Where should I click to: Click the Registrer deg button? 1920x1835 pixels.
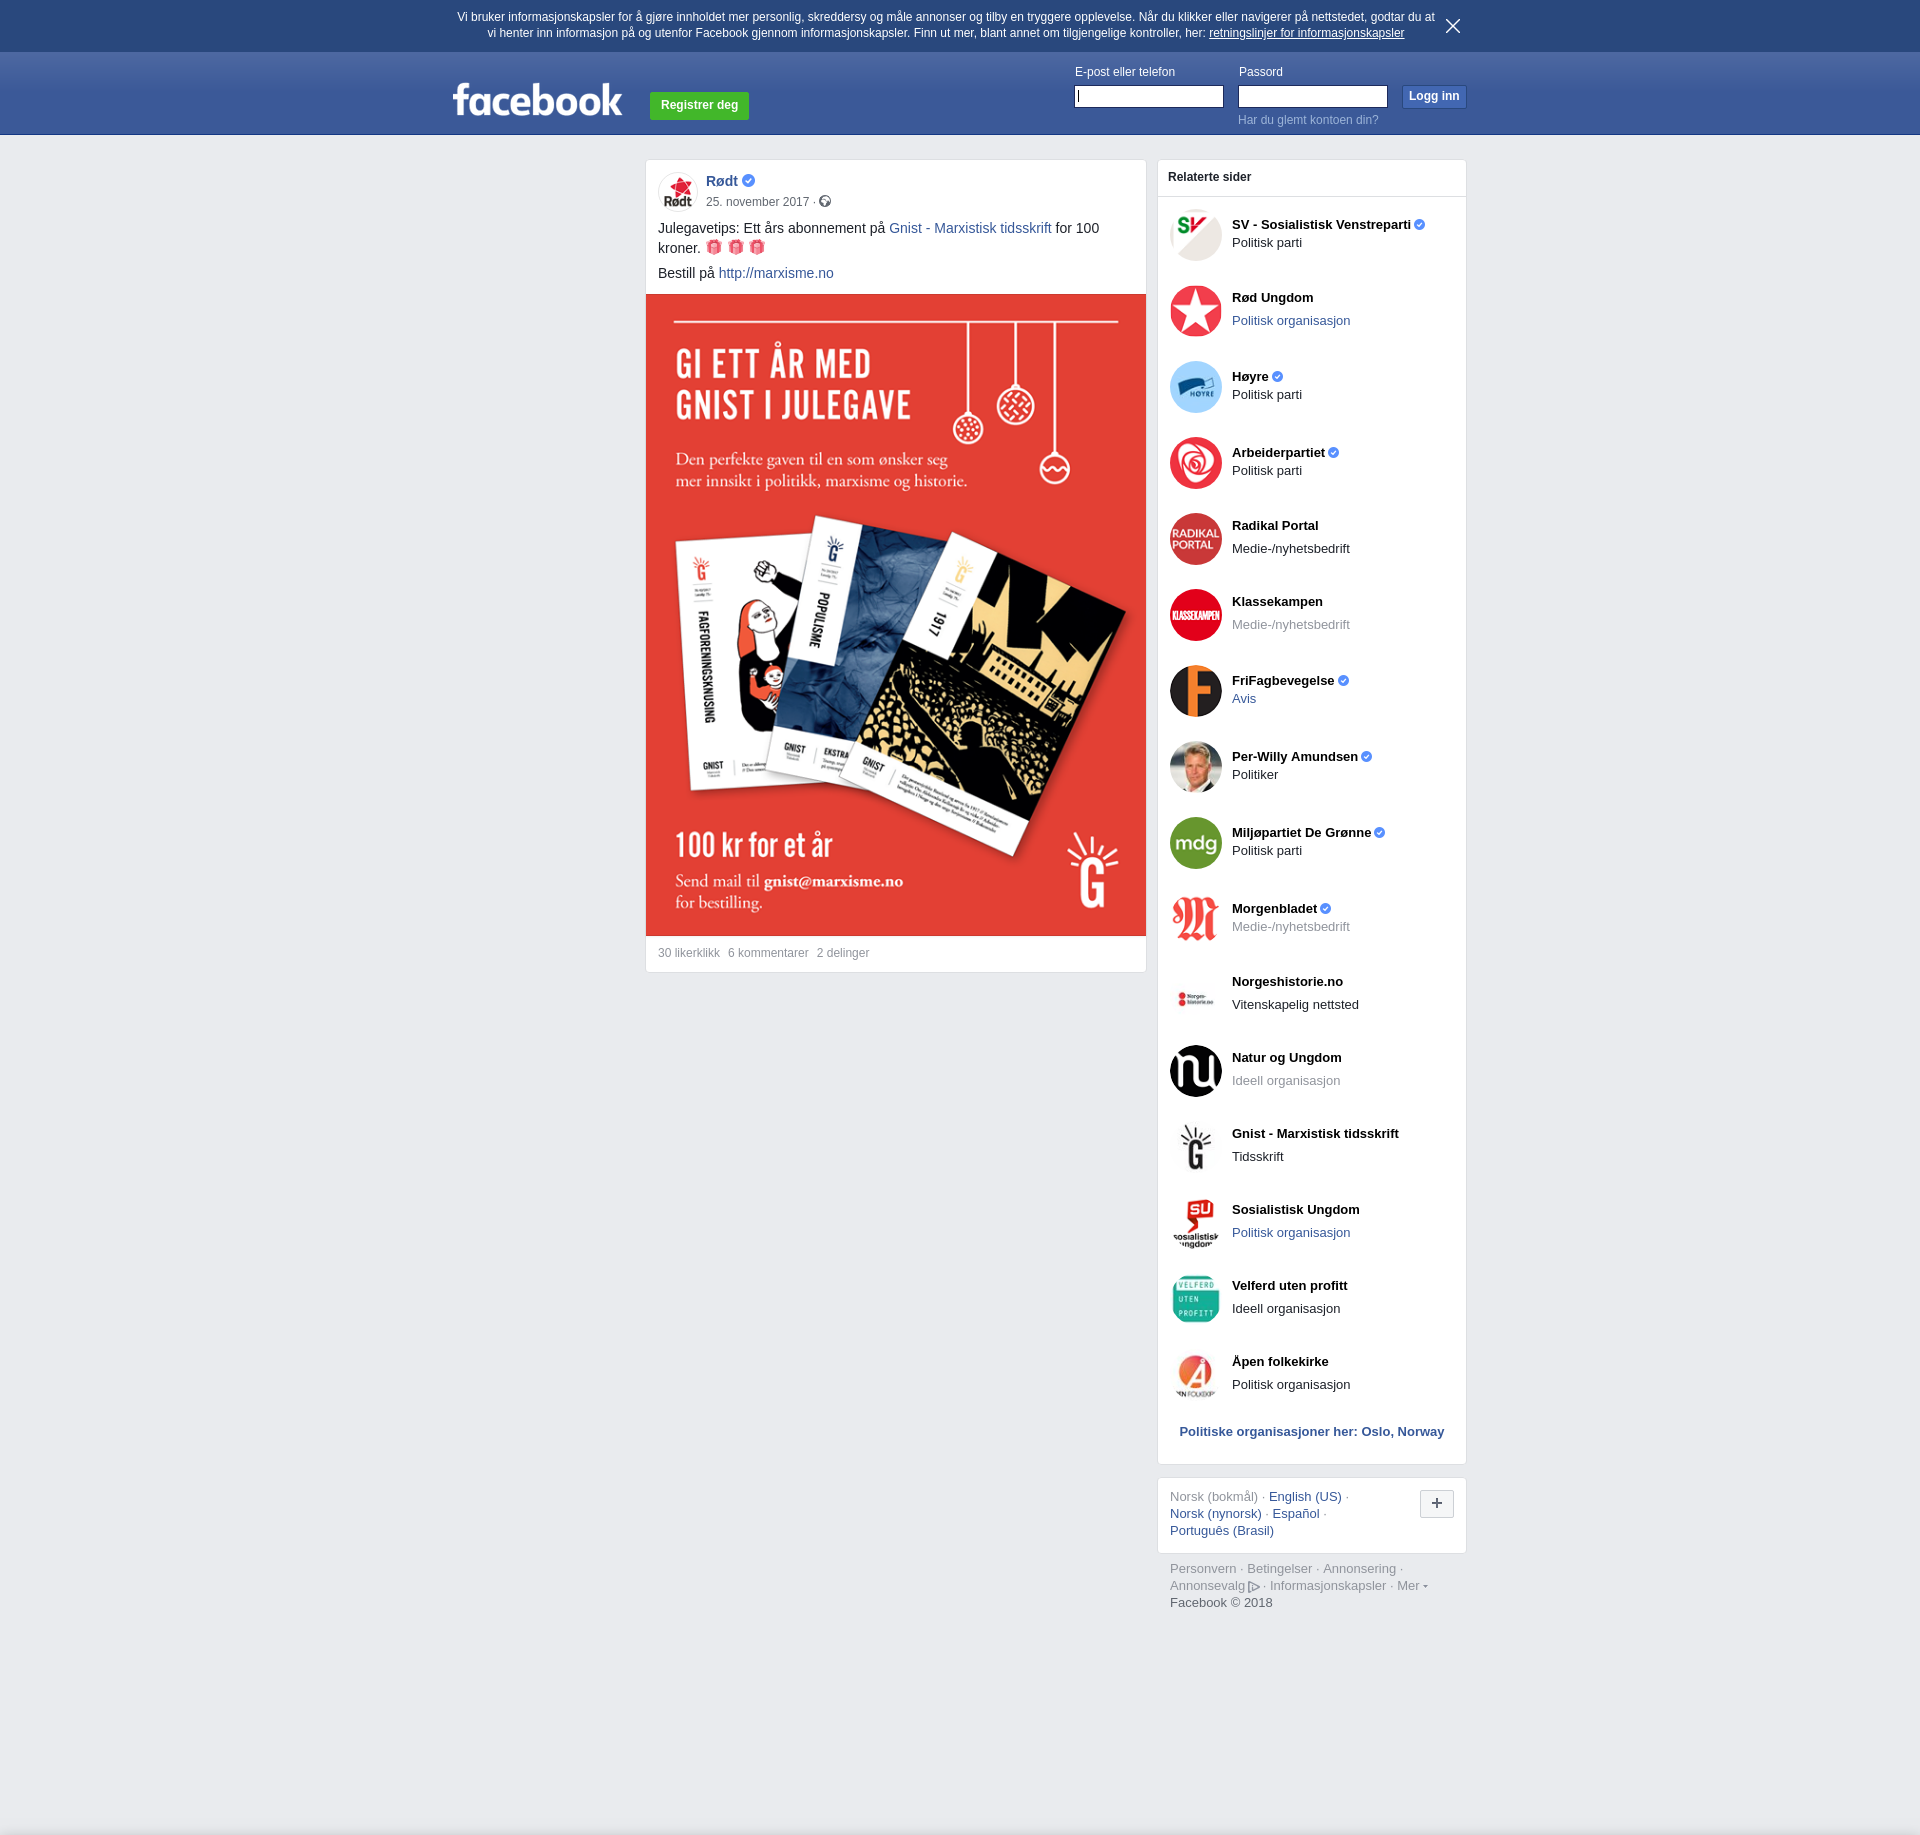point(699,105)
